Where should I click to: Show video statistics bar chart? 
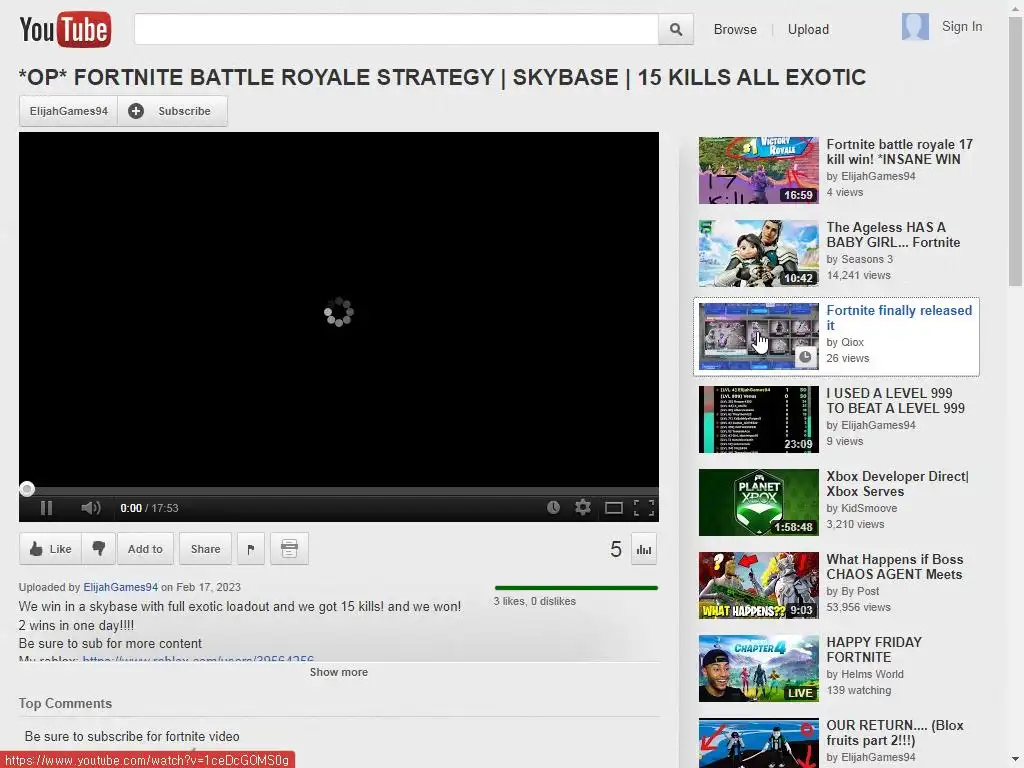[644, 549]
